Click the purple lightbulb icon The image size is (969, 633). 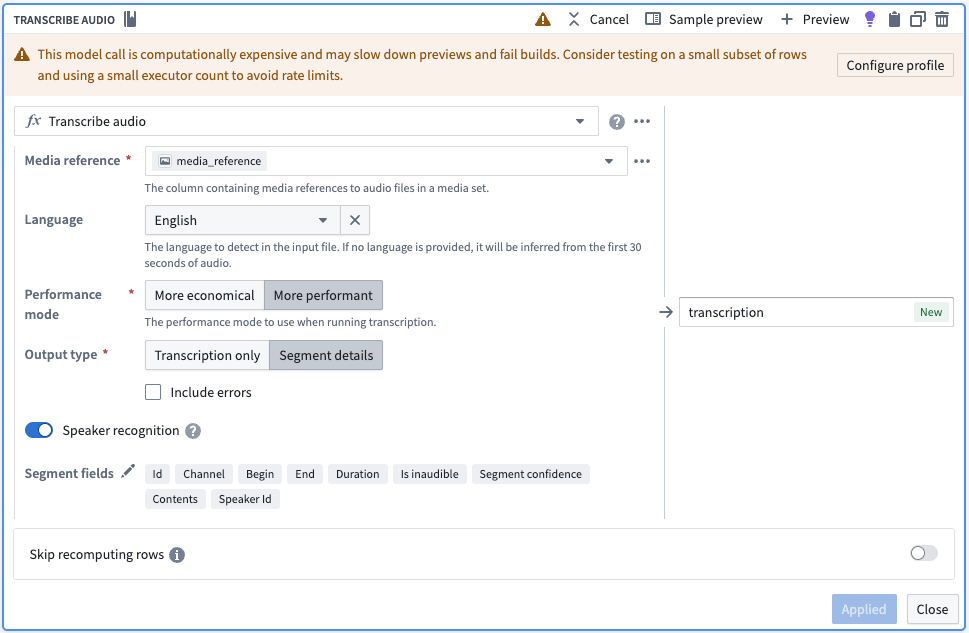pyautogui.click(x=870, y=19)
